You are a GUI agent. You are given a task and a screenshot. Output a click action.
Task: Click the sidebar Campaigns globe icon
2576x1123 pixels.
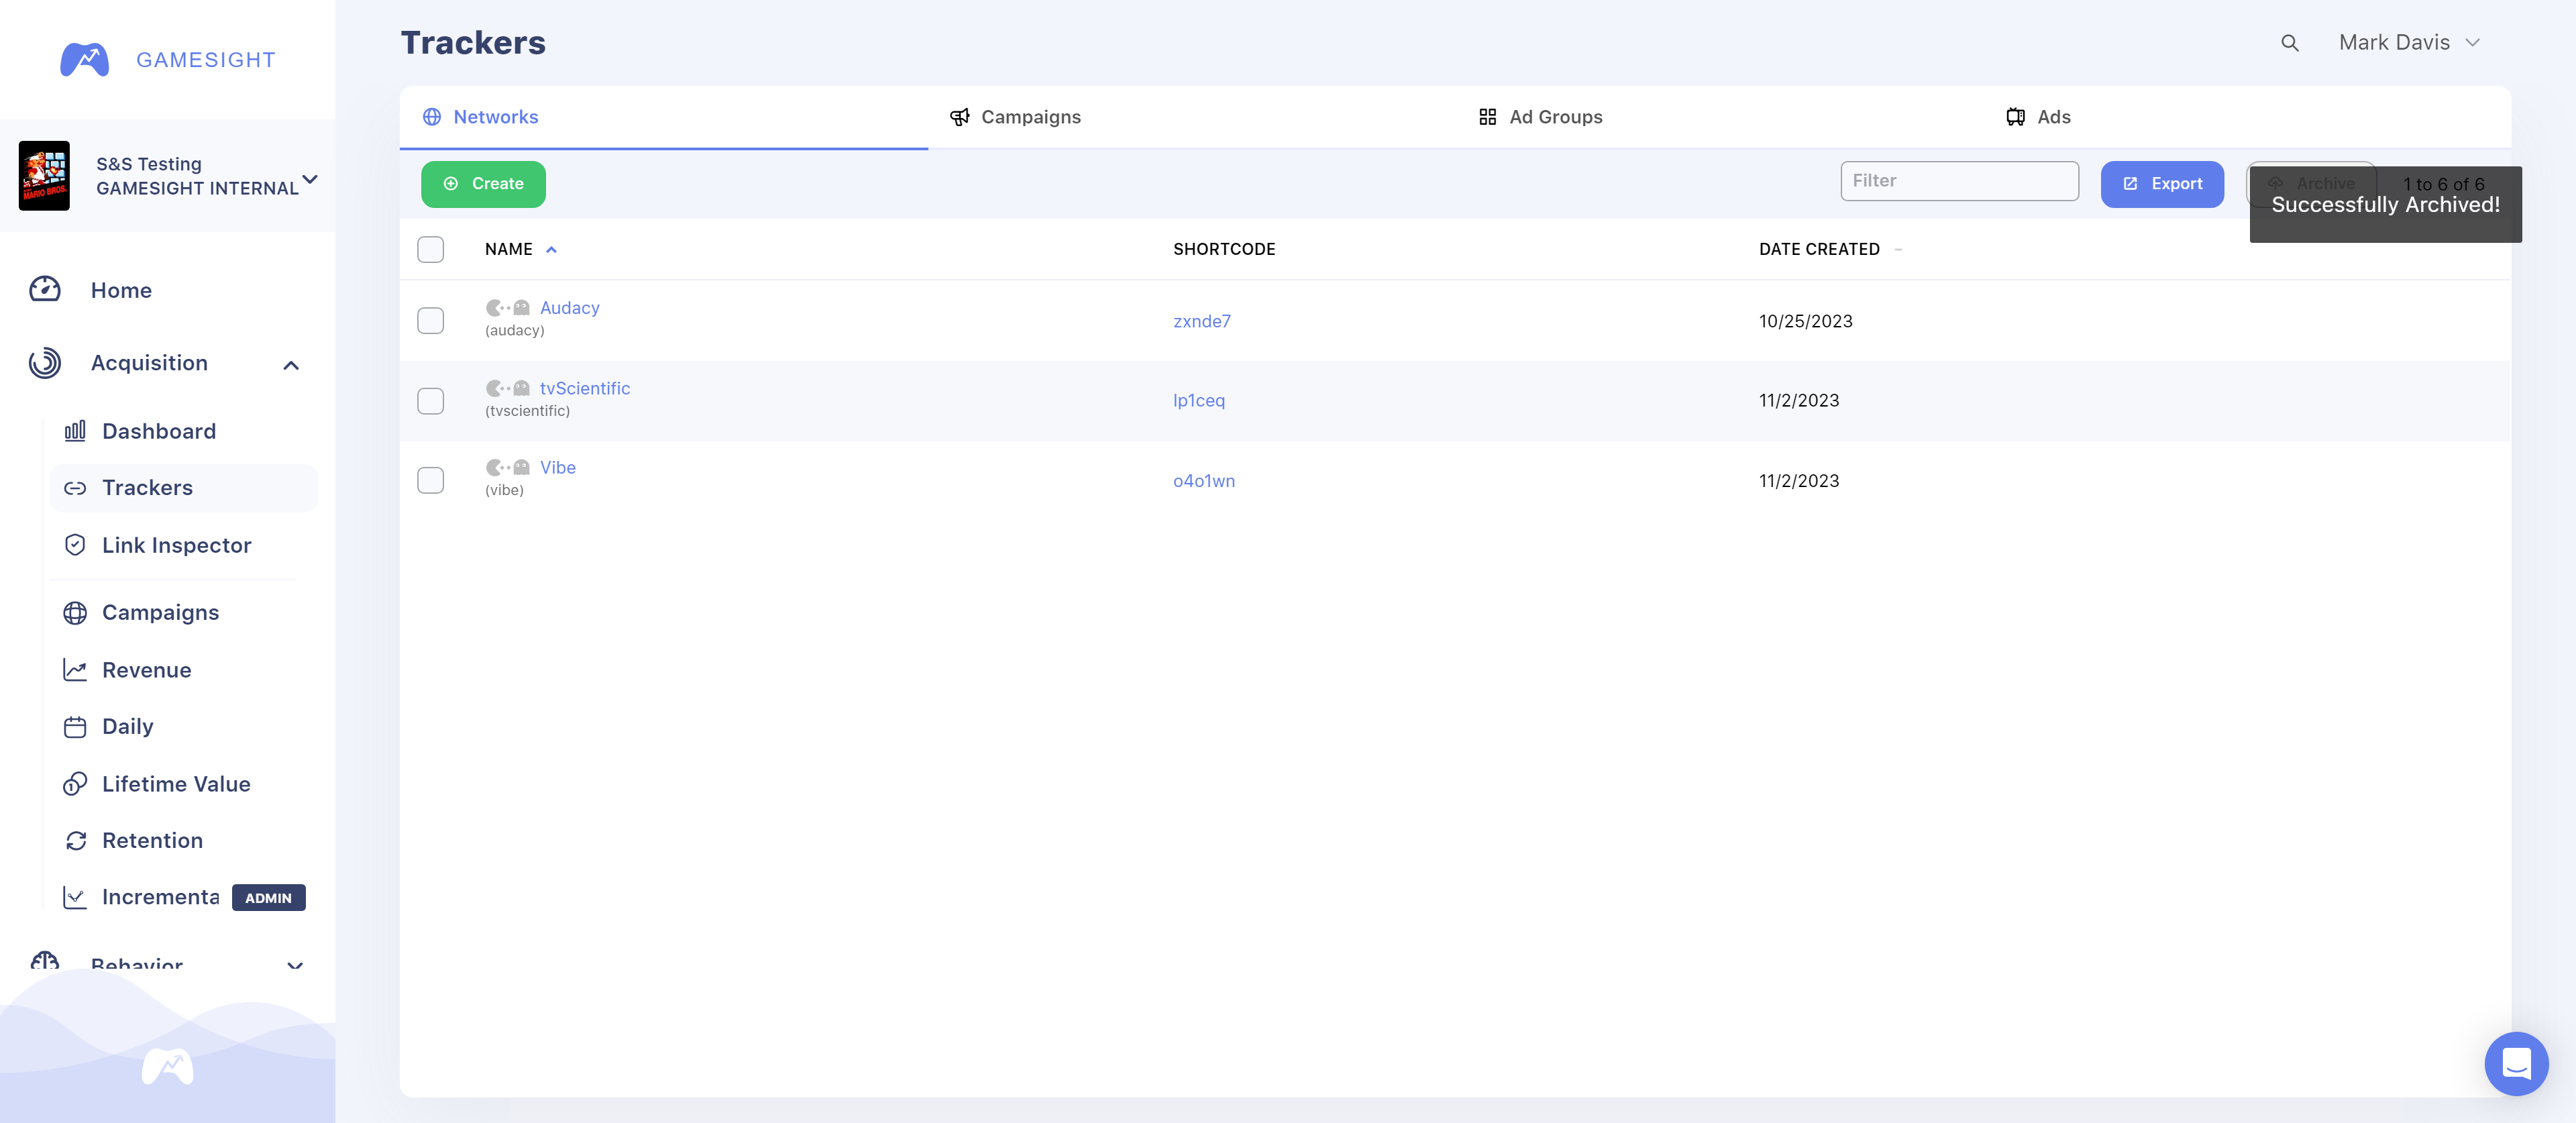tap(75, 612)
